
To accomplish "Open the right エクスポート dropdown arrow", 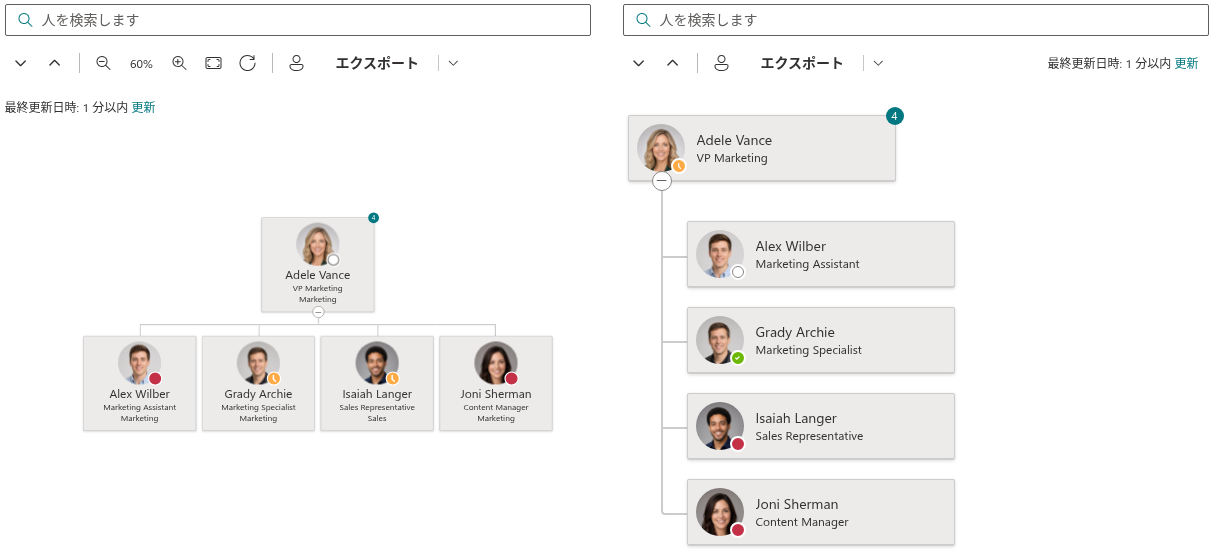I will [x=878, y=63].
